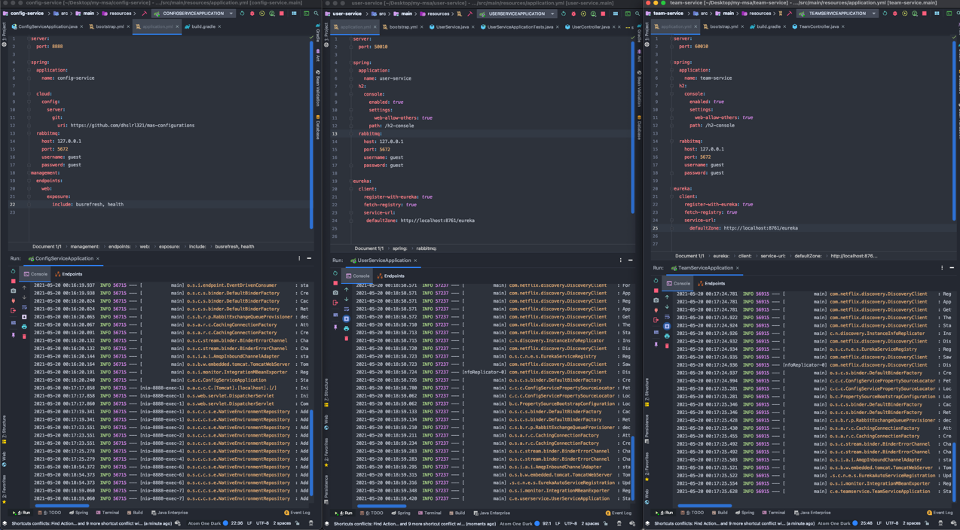Toggle pin tab icon in config-service Run panel
This screenshot has width=960, height=530.
[x=13, y=335]
